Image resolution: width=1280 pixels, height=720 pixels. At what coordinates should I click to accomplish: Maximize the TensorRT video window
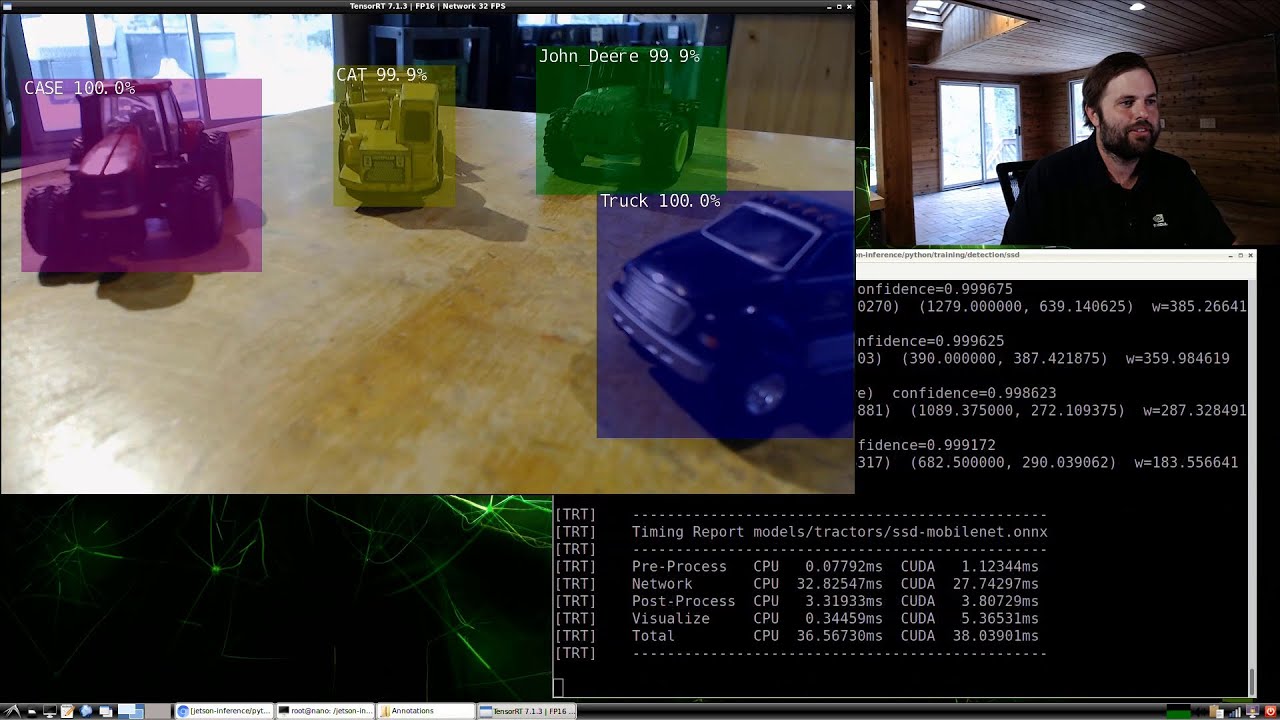point(839,6)
